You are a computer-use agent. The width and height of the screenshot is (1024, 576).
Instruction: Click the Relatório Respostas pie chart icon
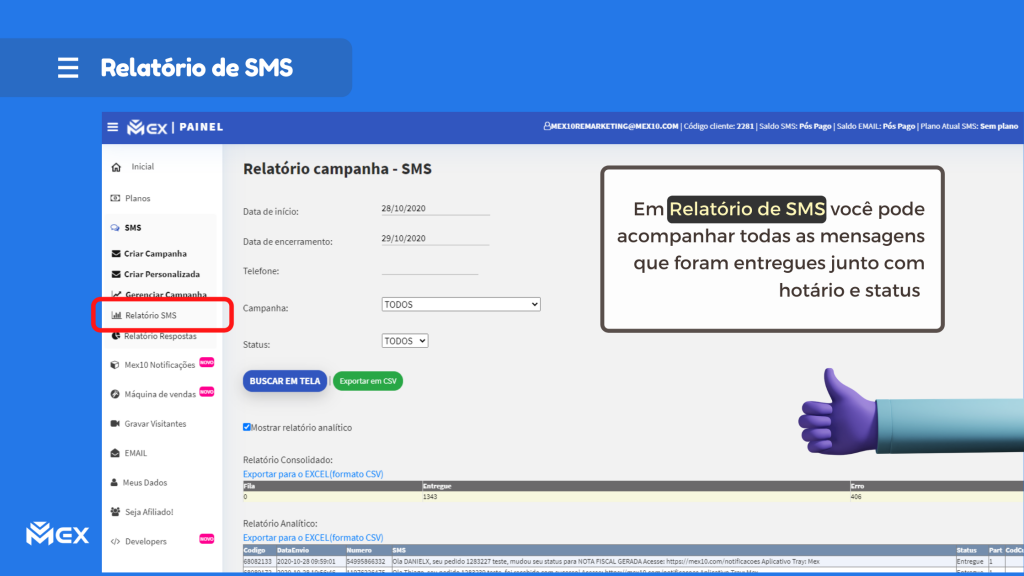tap(116, 336)
